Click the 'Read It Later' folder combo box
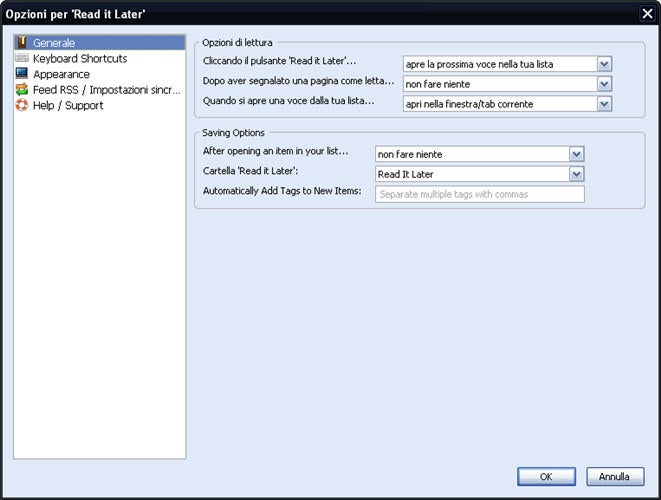The width and height of the screenshot is (661, 500). tap(480, 174)
